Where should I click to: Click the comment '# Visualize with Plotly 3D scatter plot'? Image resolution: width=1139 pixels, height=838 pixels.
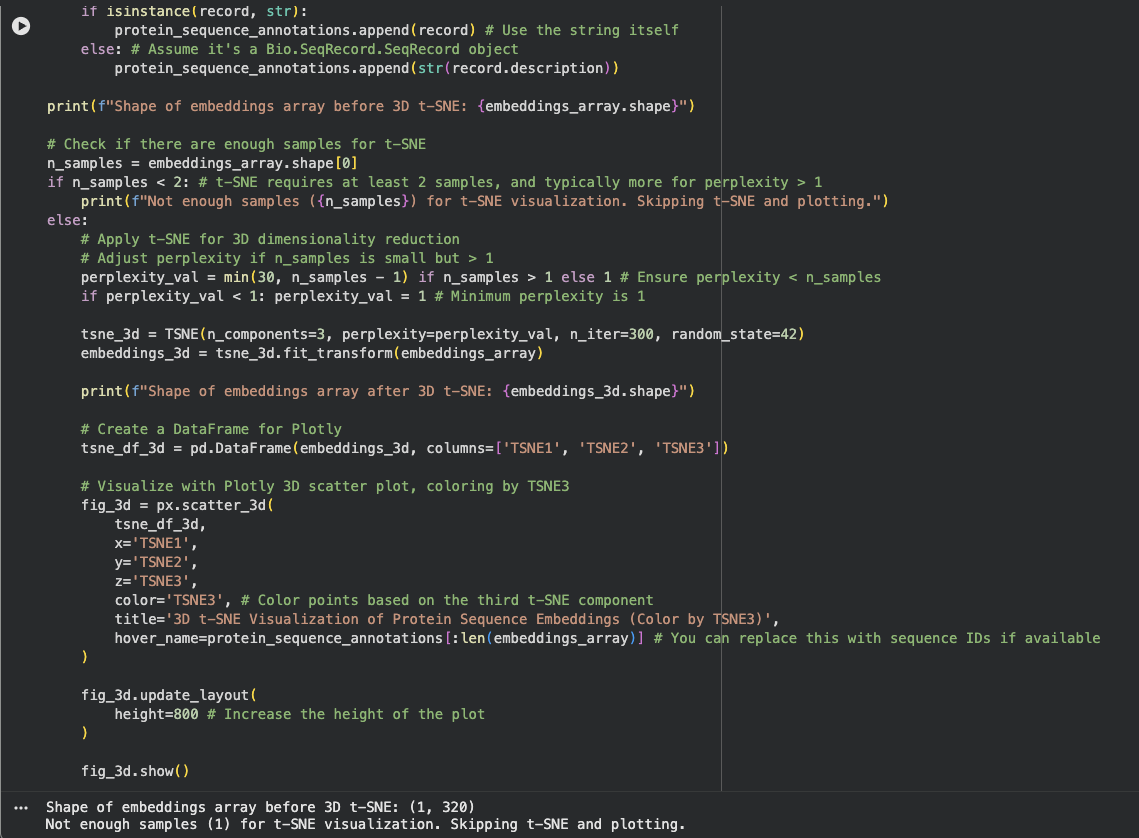325,487
